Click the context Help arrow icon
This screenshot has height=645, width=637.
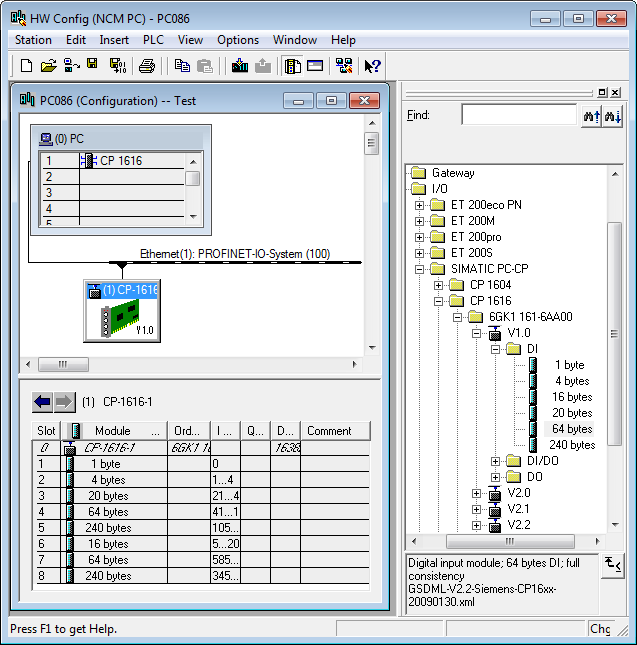pos(372,66)
